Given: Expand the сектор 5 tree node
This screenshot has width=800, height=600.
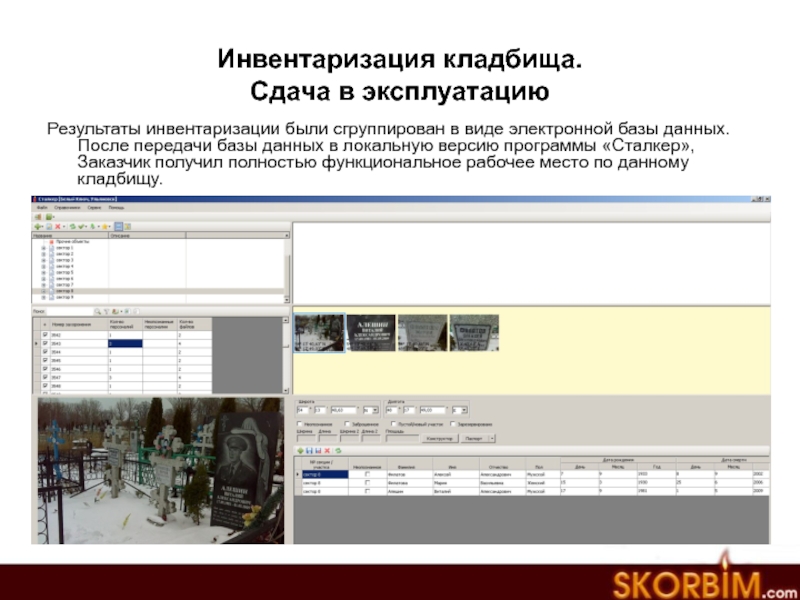Looking at the screenshot, I should (43, 272).
